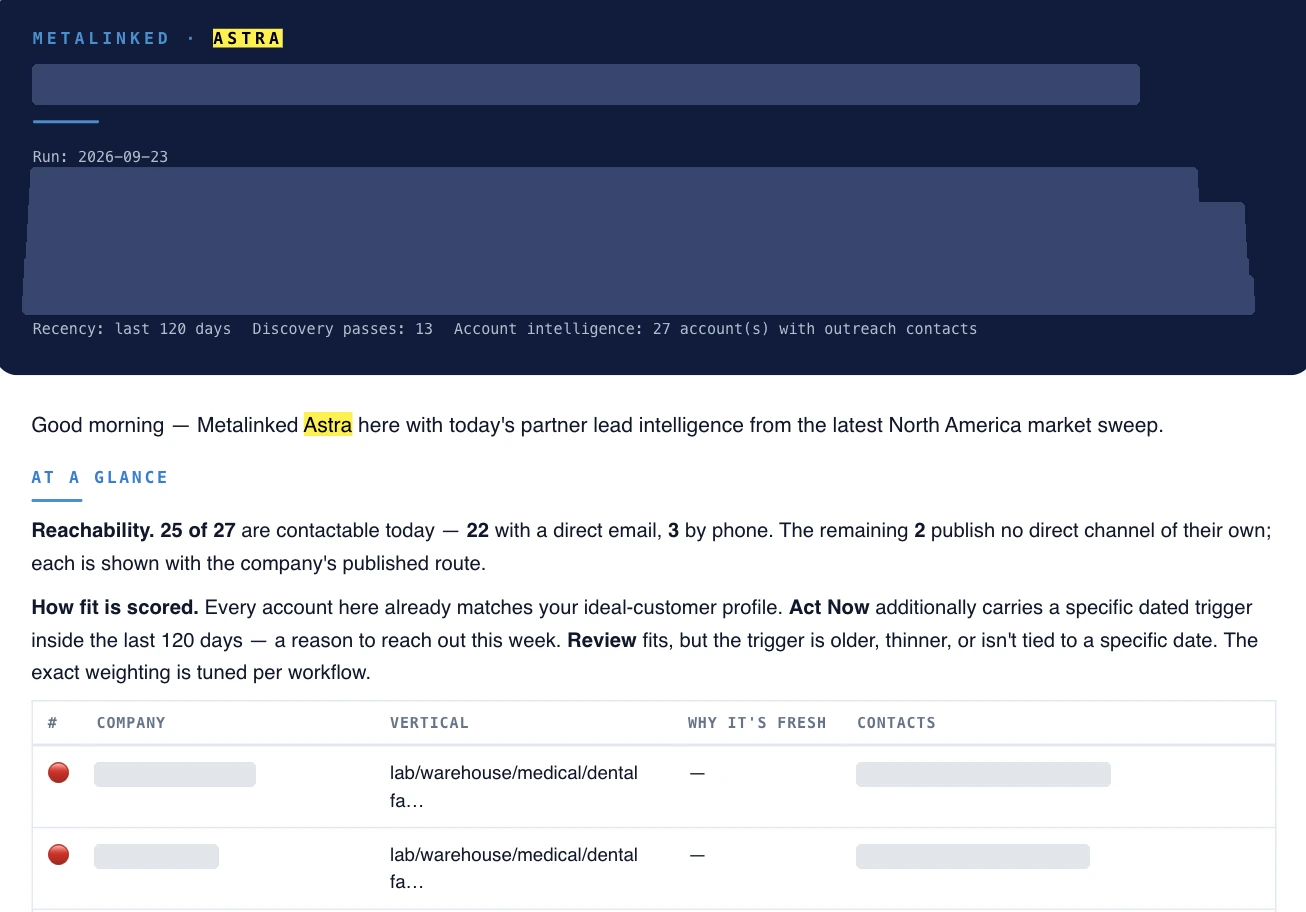This screenshot has width=1306, height=912.
Task: Click the WHY IT'S FRESH column header
Action: [757, 722]
